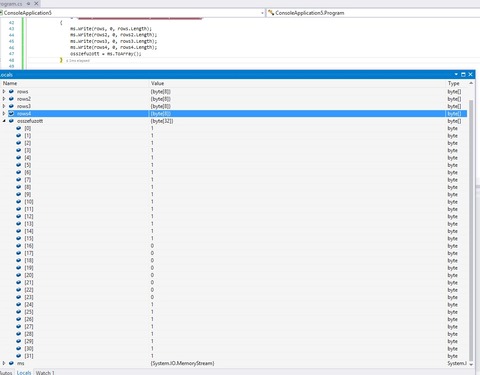
Task: Expand the ms MemoryStream node
Action: (4, 363)
